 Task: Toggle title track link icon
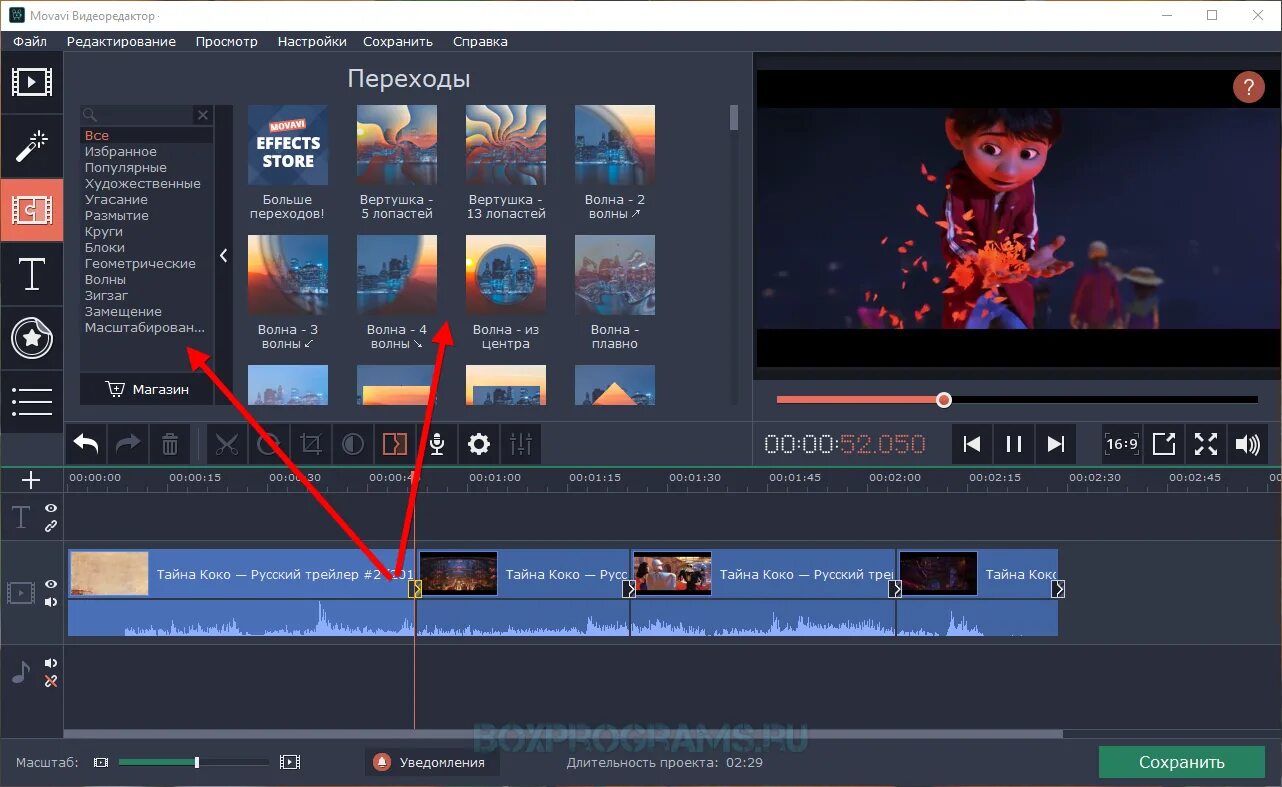pyautogui.click(x=51, y=526)
